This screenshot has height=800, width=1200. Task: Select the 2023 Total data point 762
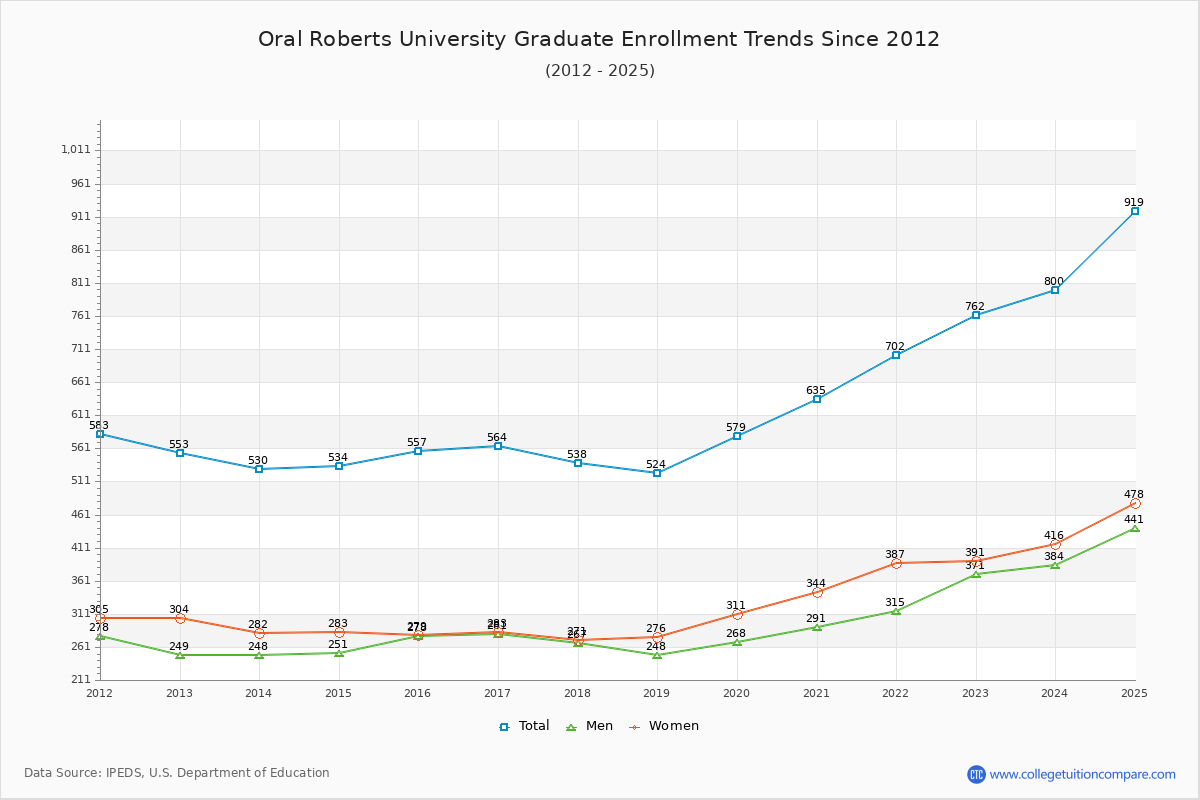[976, 315]
